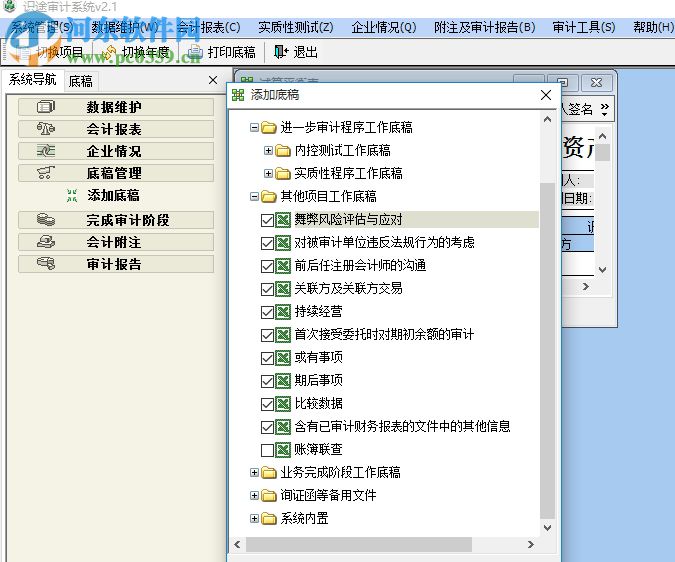Collapse 进一步审计程序工作底稿 node
The height and width of the screenshot is (562, 675).
pyautogui.click(x=254, y=127)
